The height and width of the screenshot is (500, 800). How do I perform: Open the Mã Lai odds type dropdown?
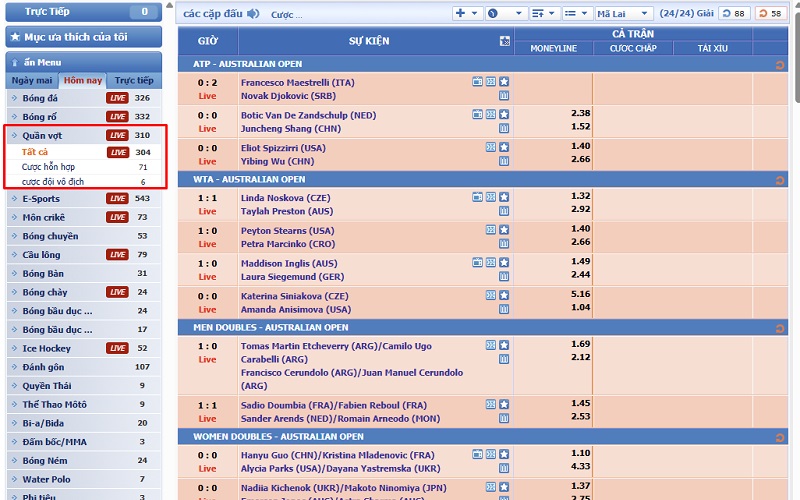click(x=624, y=14)
